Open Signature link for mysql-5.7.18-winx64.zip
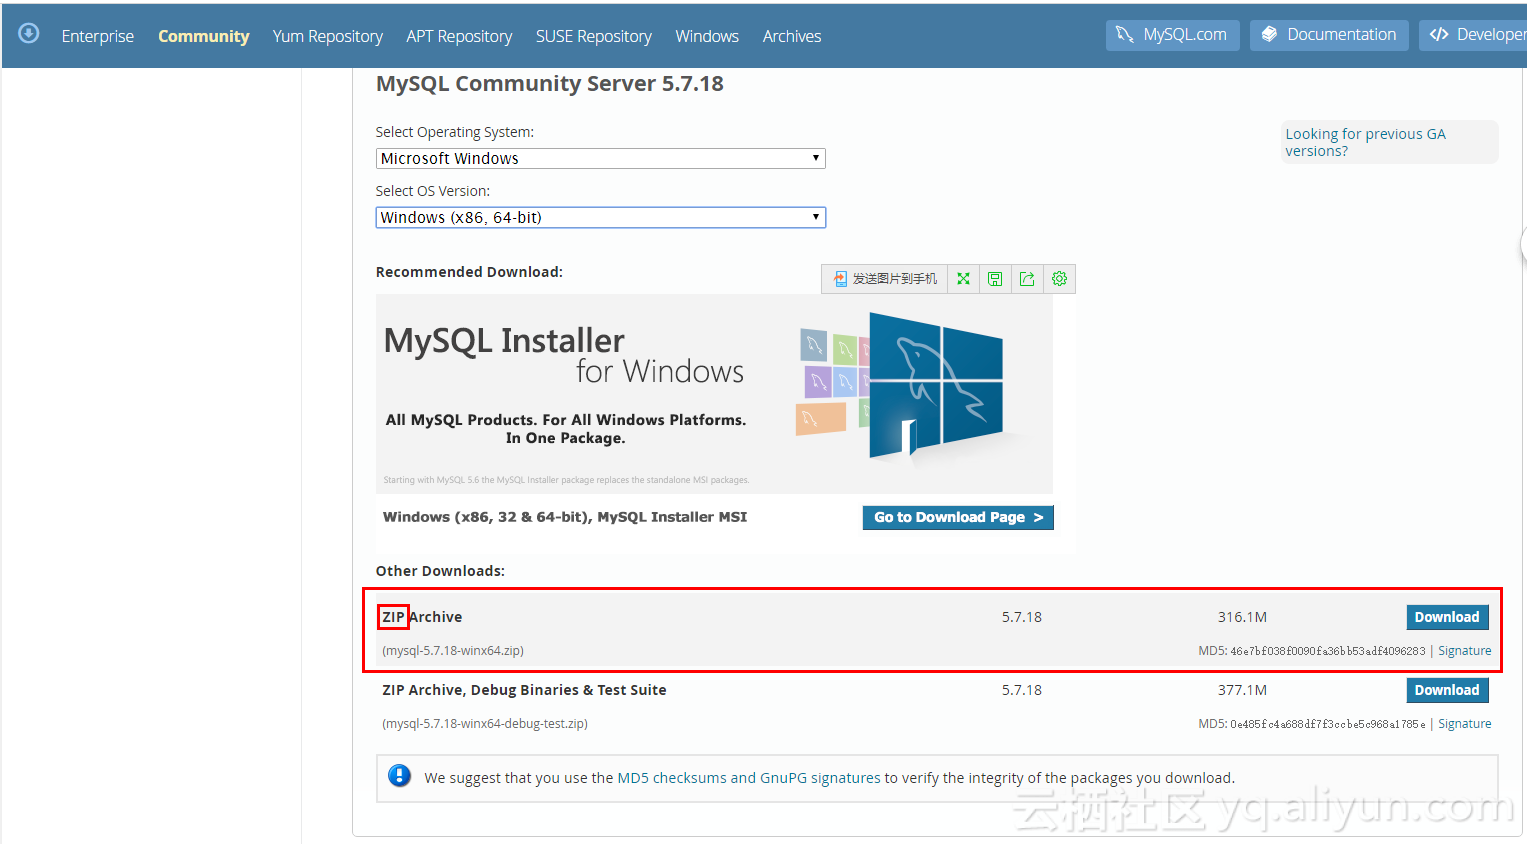The height and width of the screenshot is (844, 1527). (1464, 651)
